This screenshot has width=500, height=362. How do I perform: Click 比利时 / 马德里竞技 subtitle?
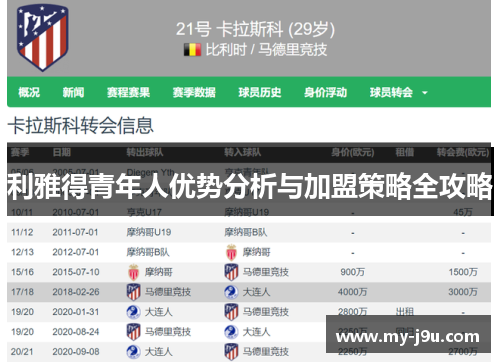266,50
